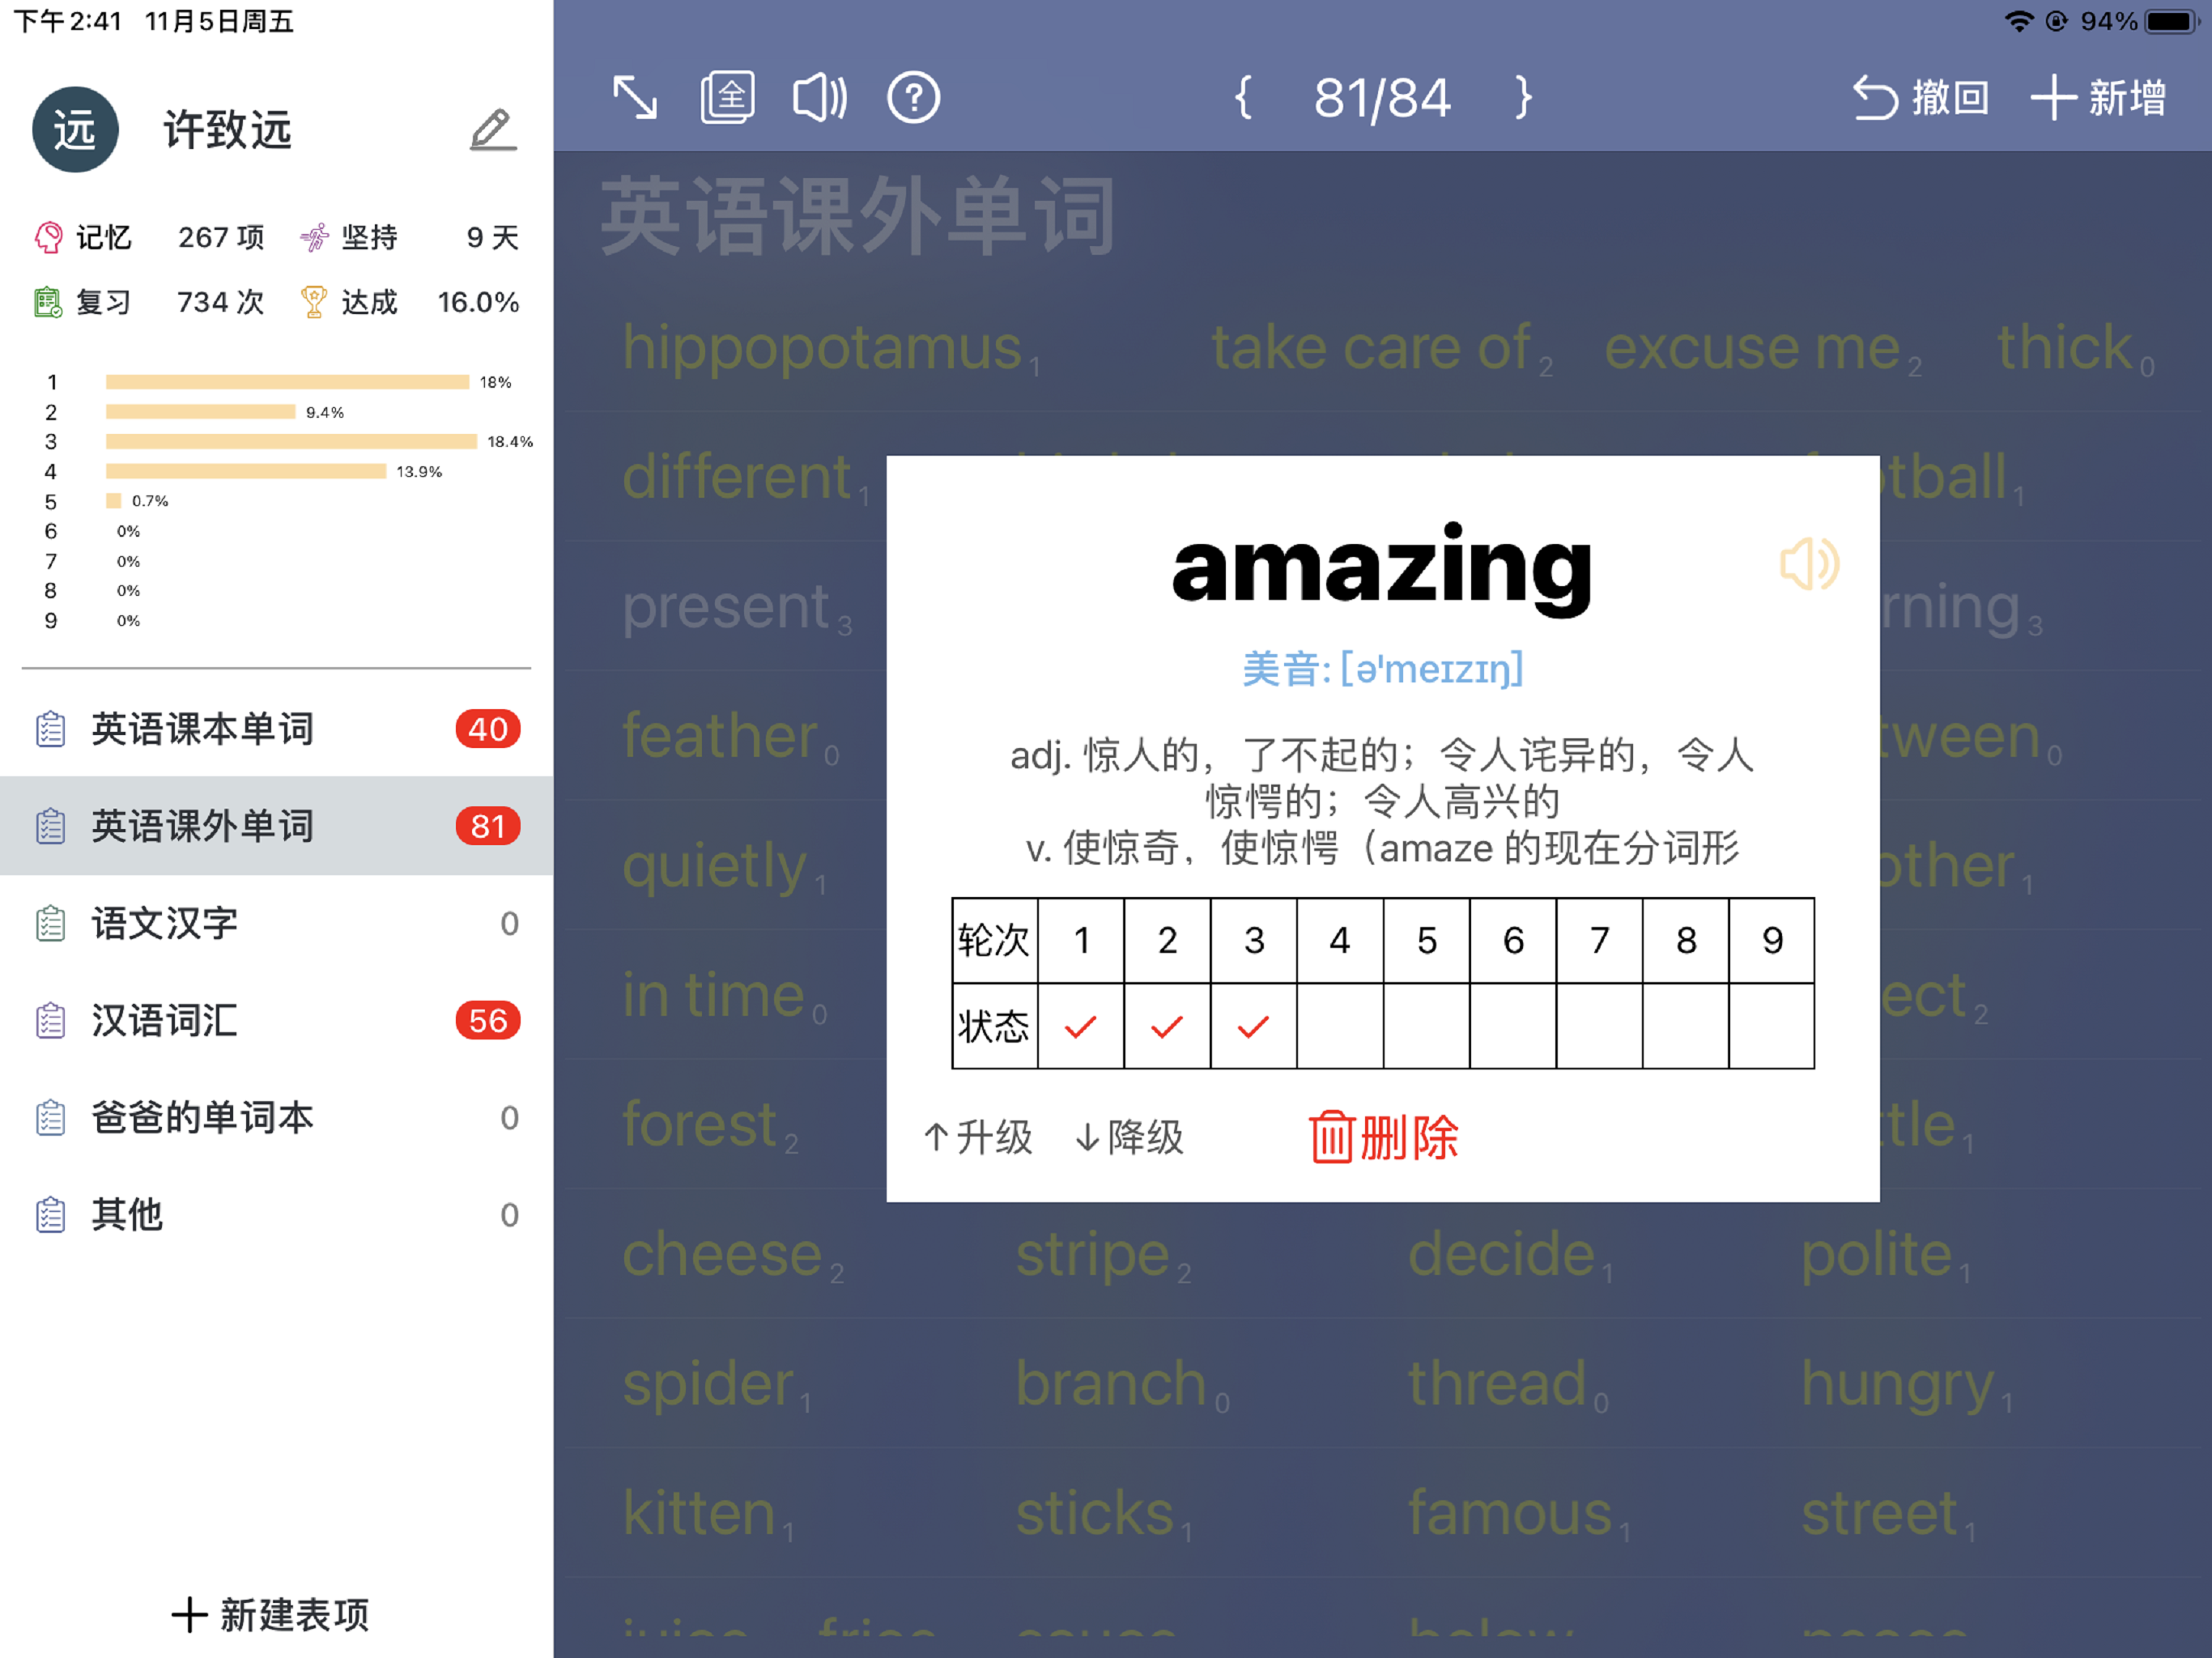The image size is (2212, 1658).
Task: Tap the 撤回 undo button
Action: click(1920, 98)
